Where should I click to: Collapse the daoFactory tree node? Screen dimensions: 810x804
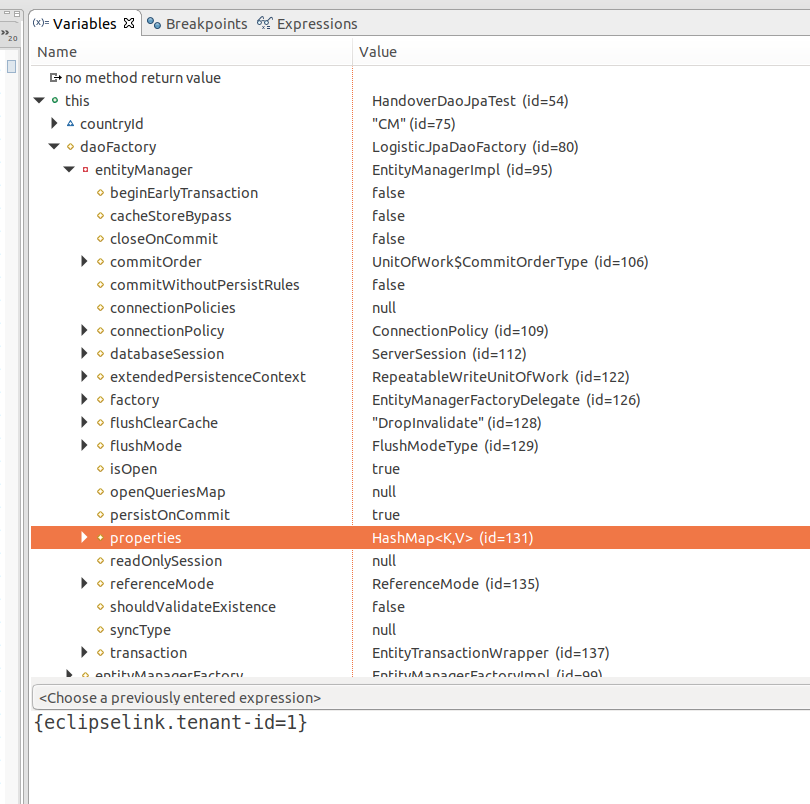(53, 146)
